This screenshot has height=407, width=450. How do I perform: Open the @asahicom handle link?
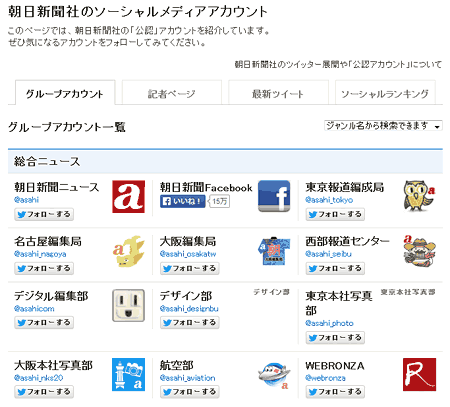click(34, 308)
